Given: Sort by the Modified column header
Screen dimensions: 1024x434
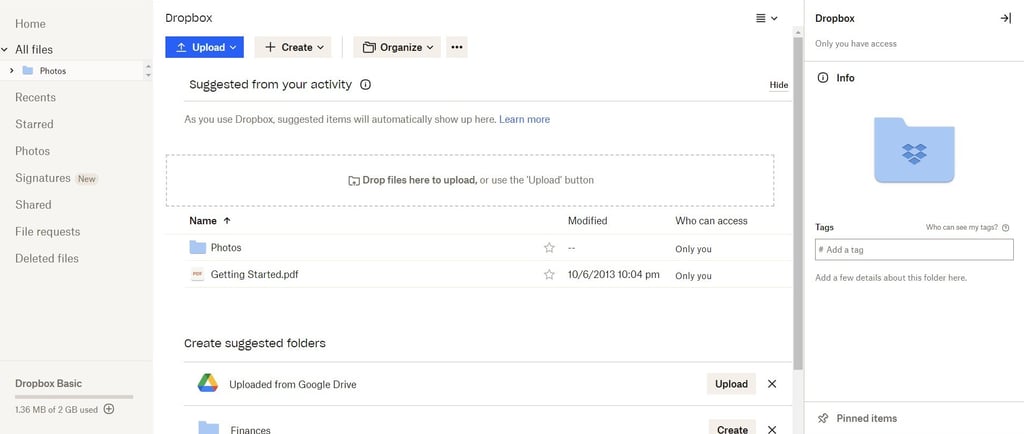Looking at the screenshot, I should click(x=587, y=221).
